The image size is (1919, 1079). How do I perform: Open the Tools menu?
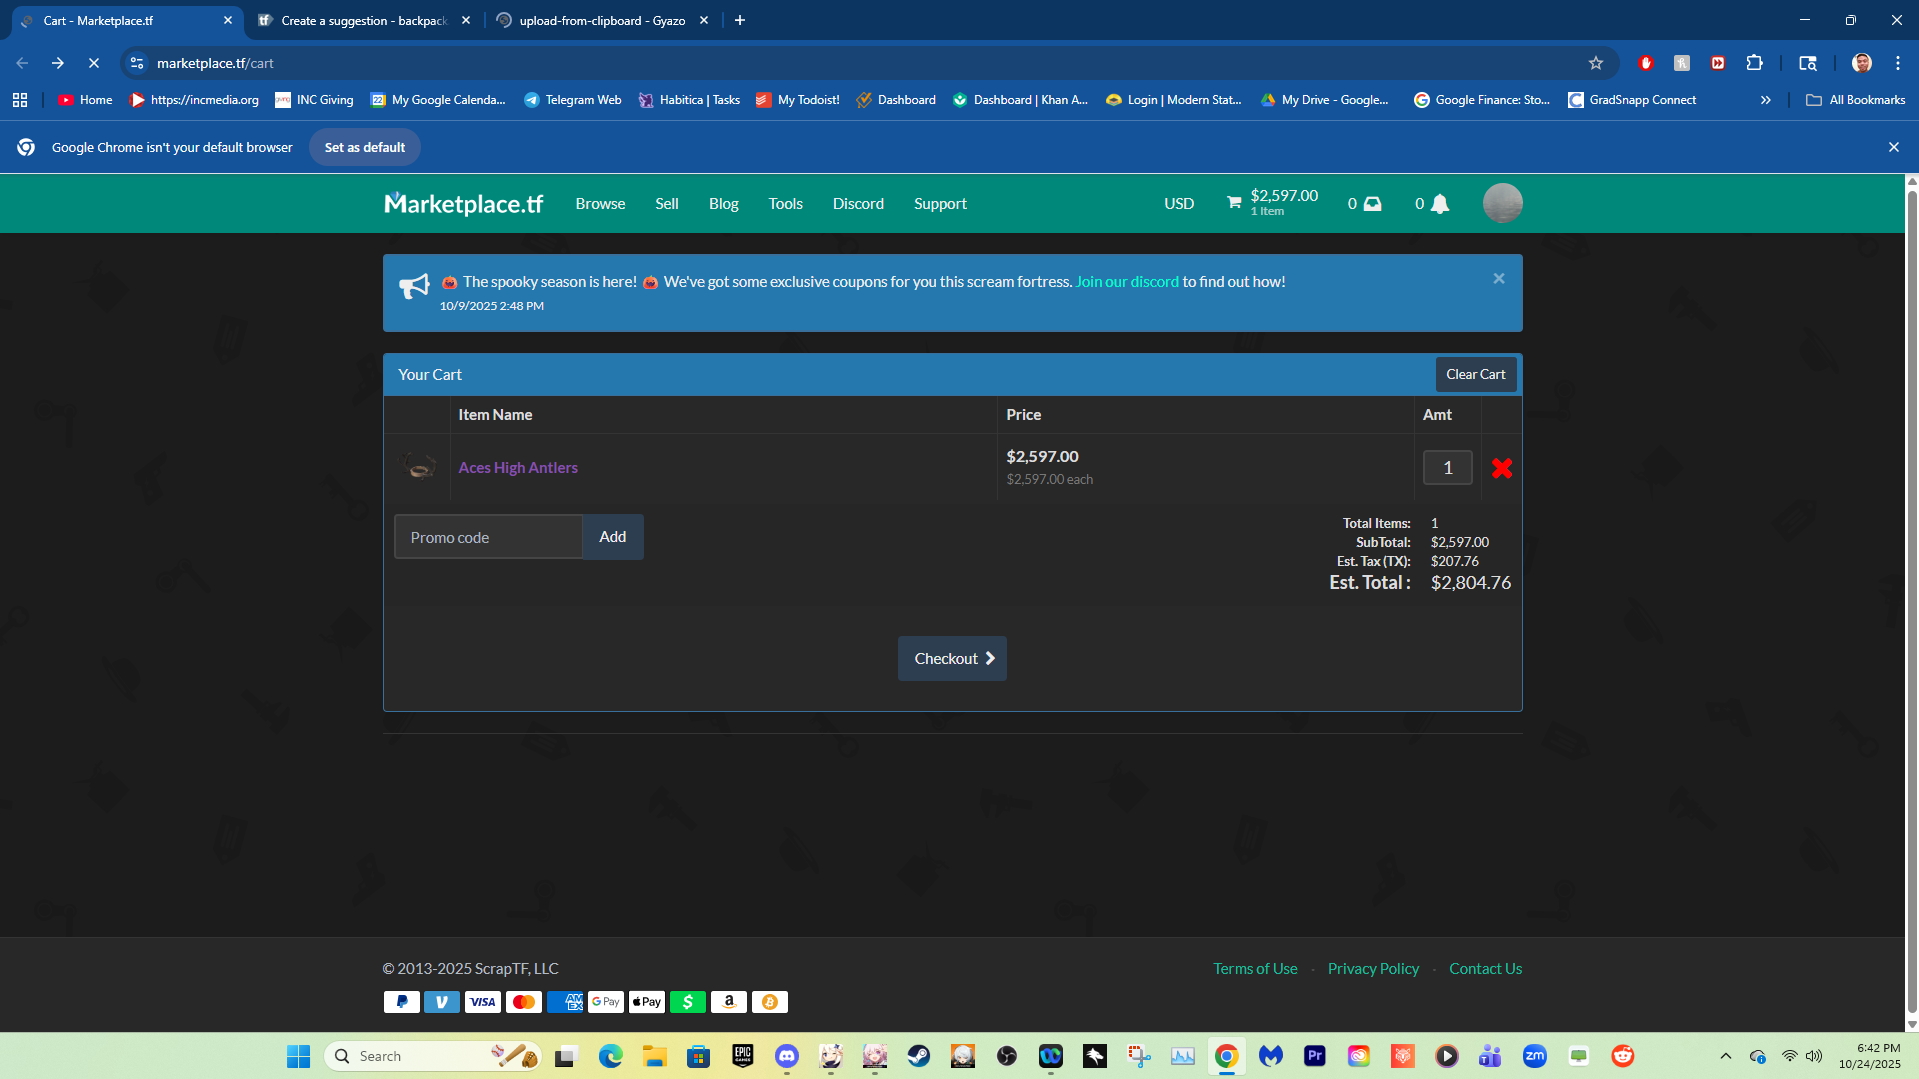point(786,204)
